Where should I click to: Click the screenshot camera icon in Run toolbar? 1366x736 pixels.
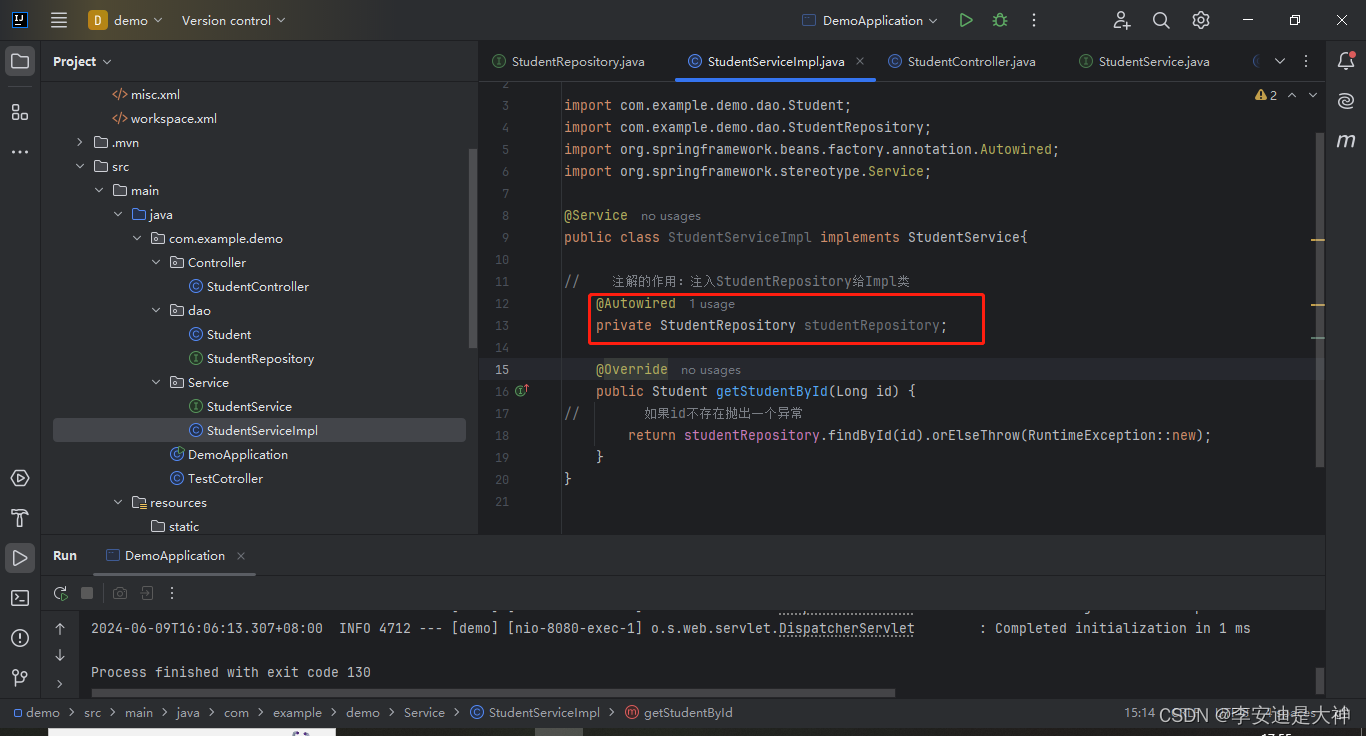click(x=120, y=593)
